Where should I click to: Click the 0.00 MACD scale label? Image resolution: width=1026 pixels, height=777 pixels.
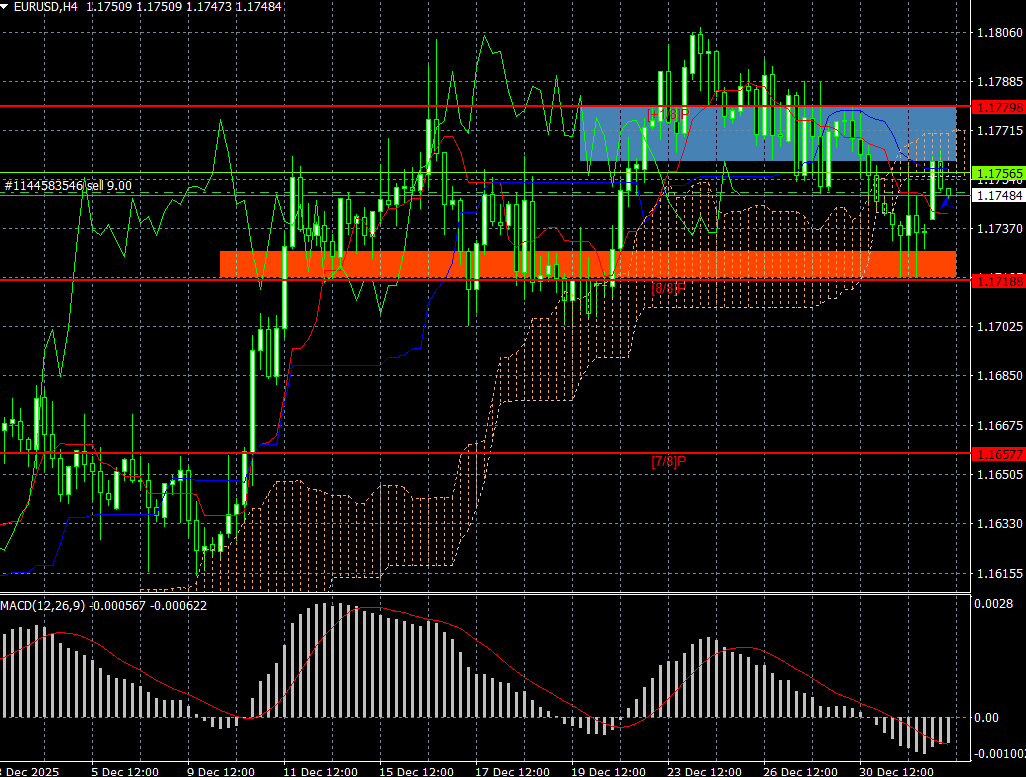click(x=986, y=718)
